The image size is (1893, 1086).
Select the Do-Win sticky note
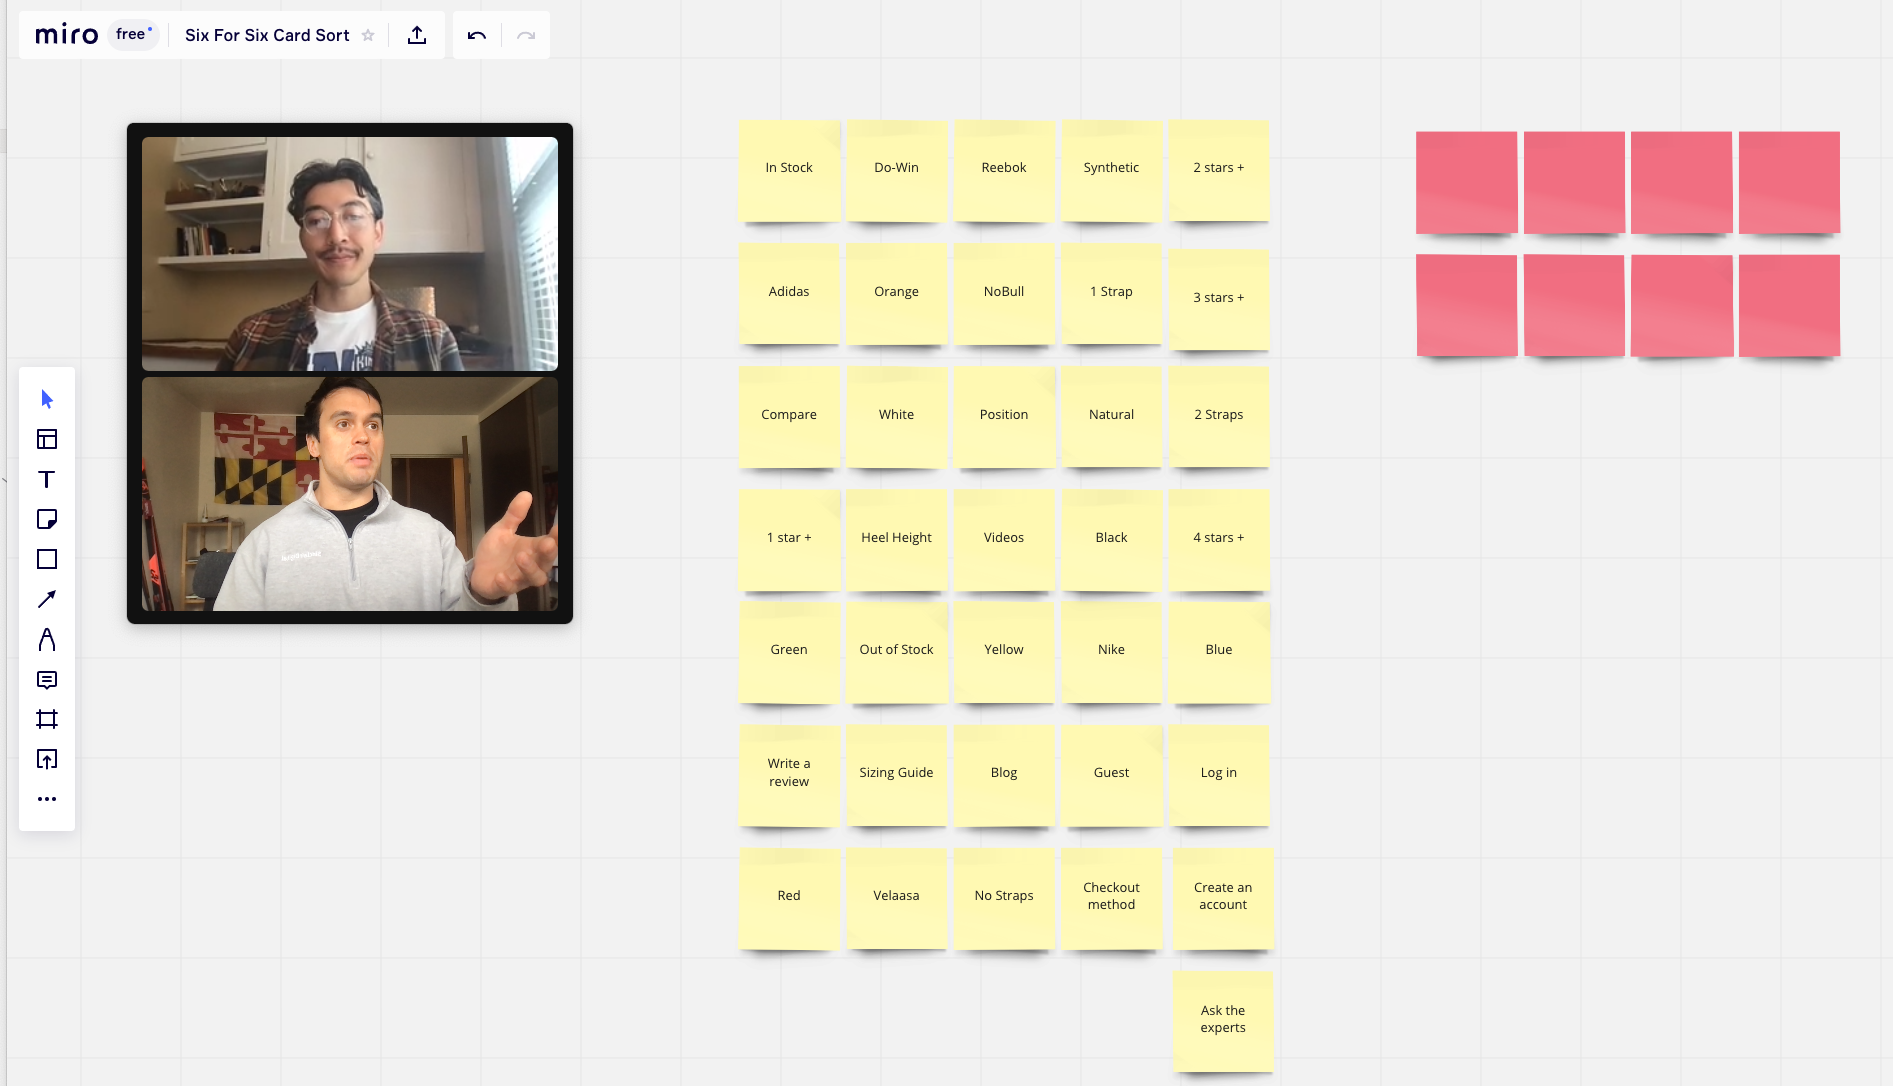(897, 170)
